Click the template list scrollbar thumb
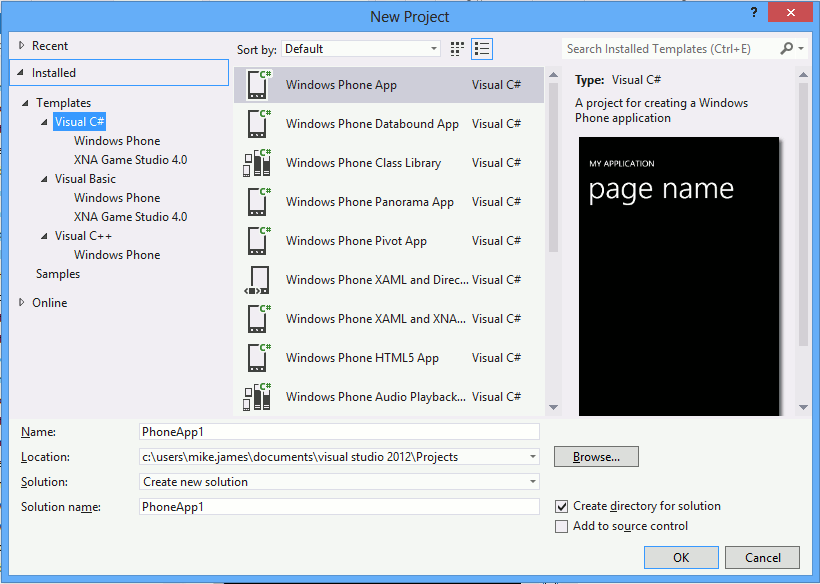The image size is (820, 584). point(554,168)
